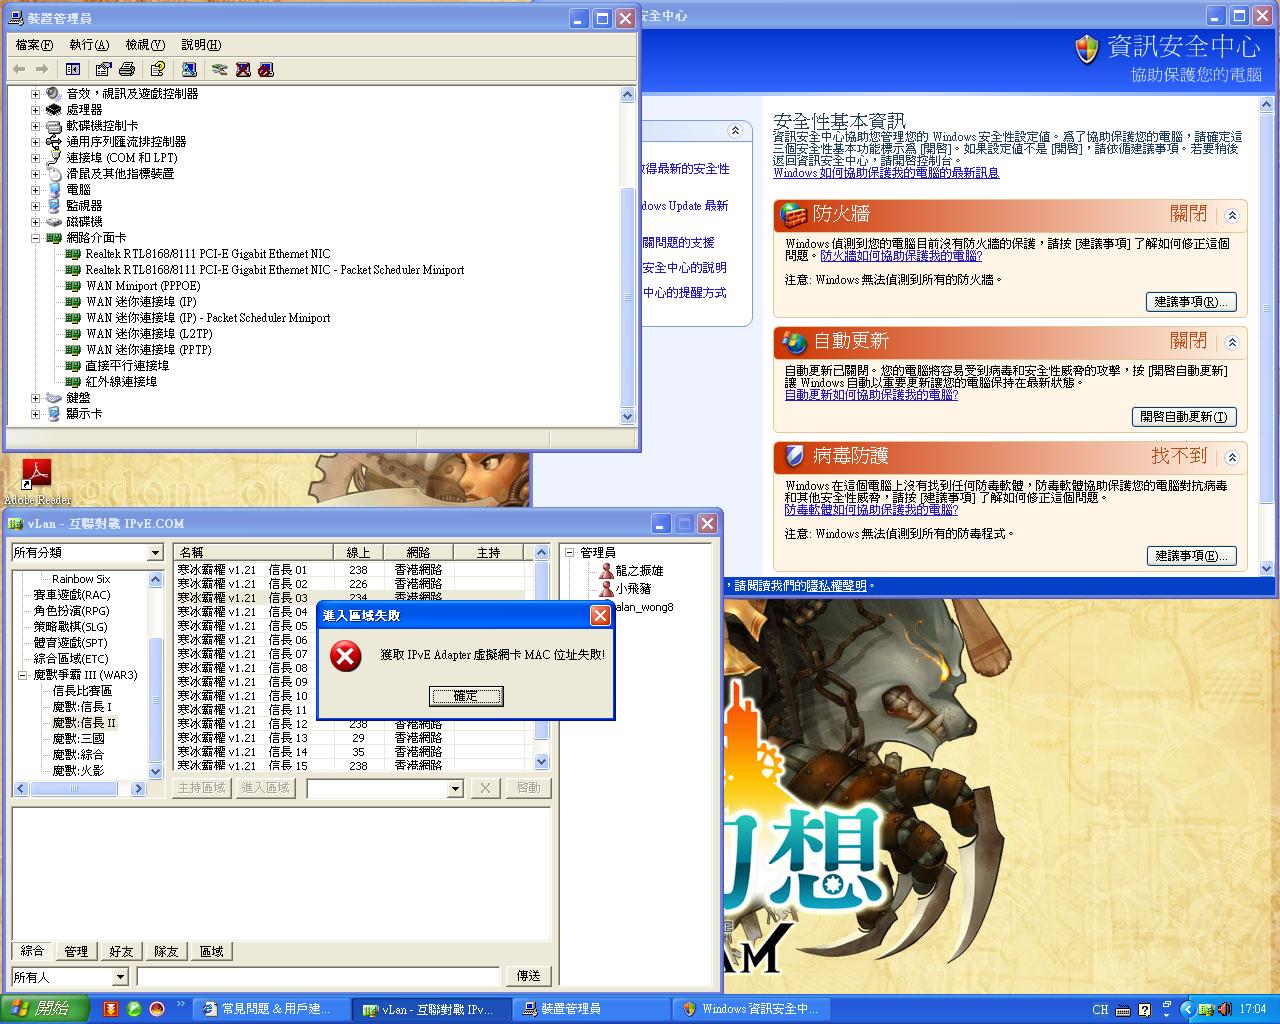Select the Adobe Reader desktop icon
The height and width of the screenshot is (1024, 1280).
pos(37,480)
